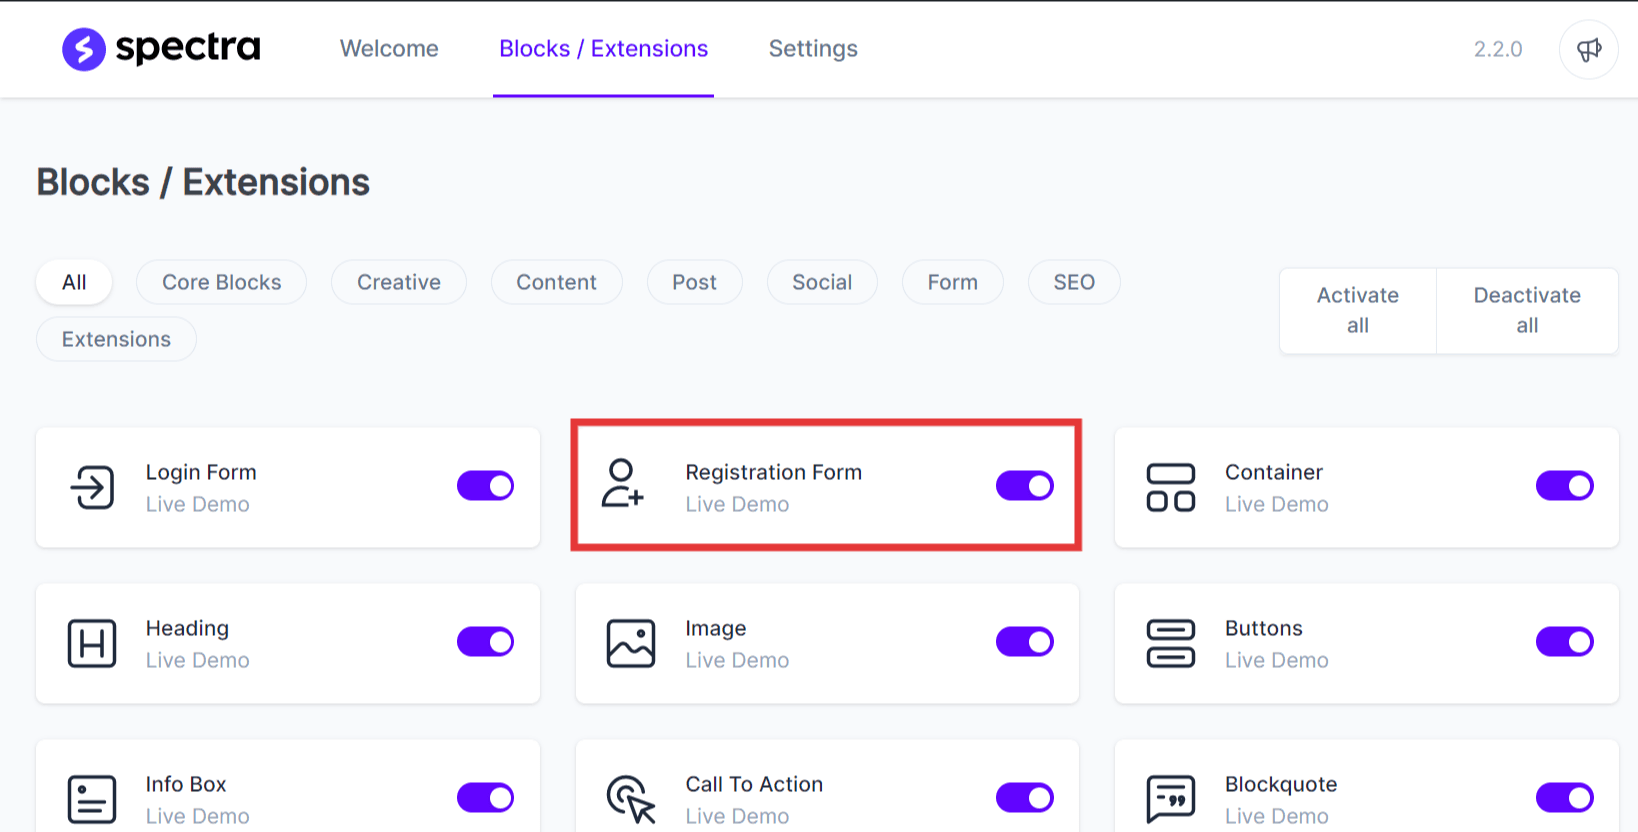The width and height of the screenshot is (1638, 832).
Task: Click the megaphone announcements icon
Action: (1588, 49)
